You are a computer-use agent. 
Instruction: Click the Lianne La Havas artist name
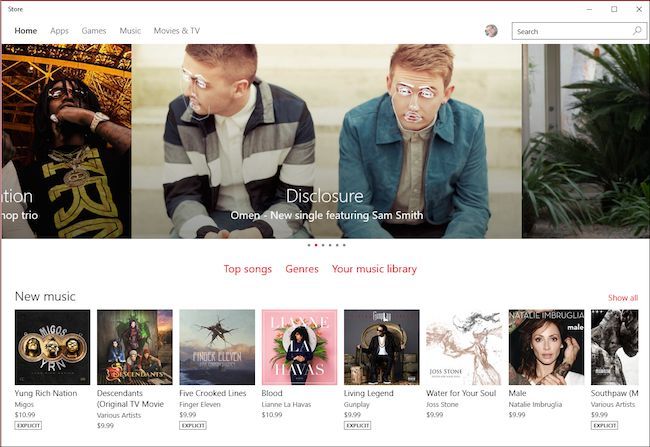point(286,404)
